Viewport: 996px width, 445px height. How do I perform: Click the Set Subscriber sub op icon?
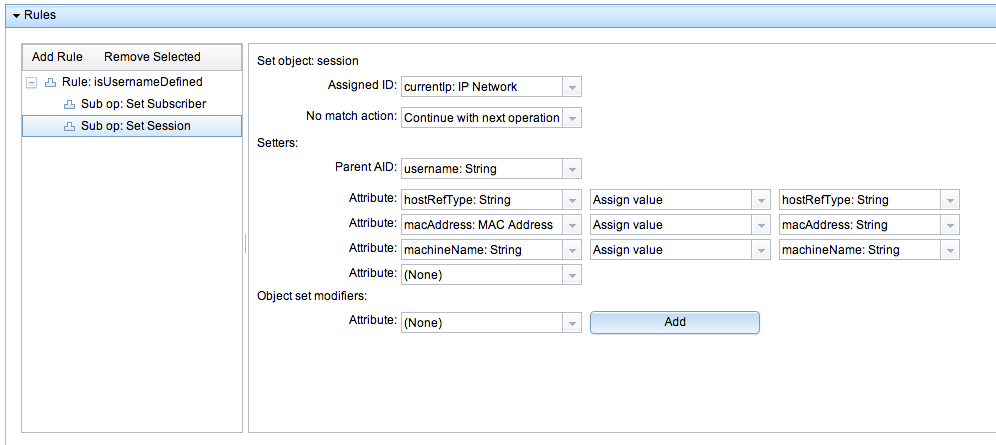pyautogui.click(x=69, y=104)
